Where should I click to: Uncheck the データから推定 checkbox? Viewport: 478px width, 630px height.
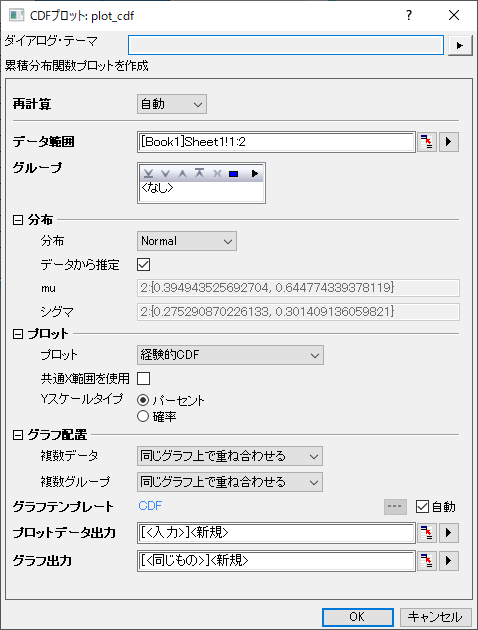tap(143, 264)
